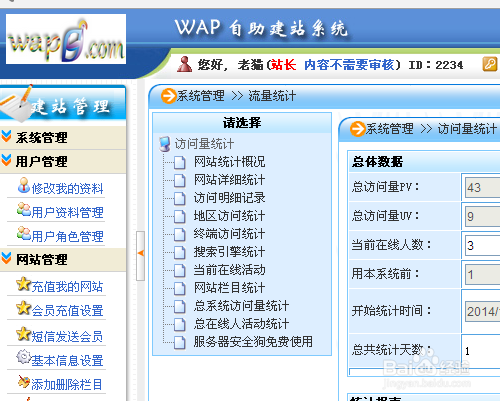The width and height of the screenshot is (500, 401).
Task: Open 访问明细记录 tree item
Action: pos(229,198)
